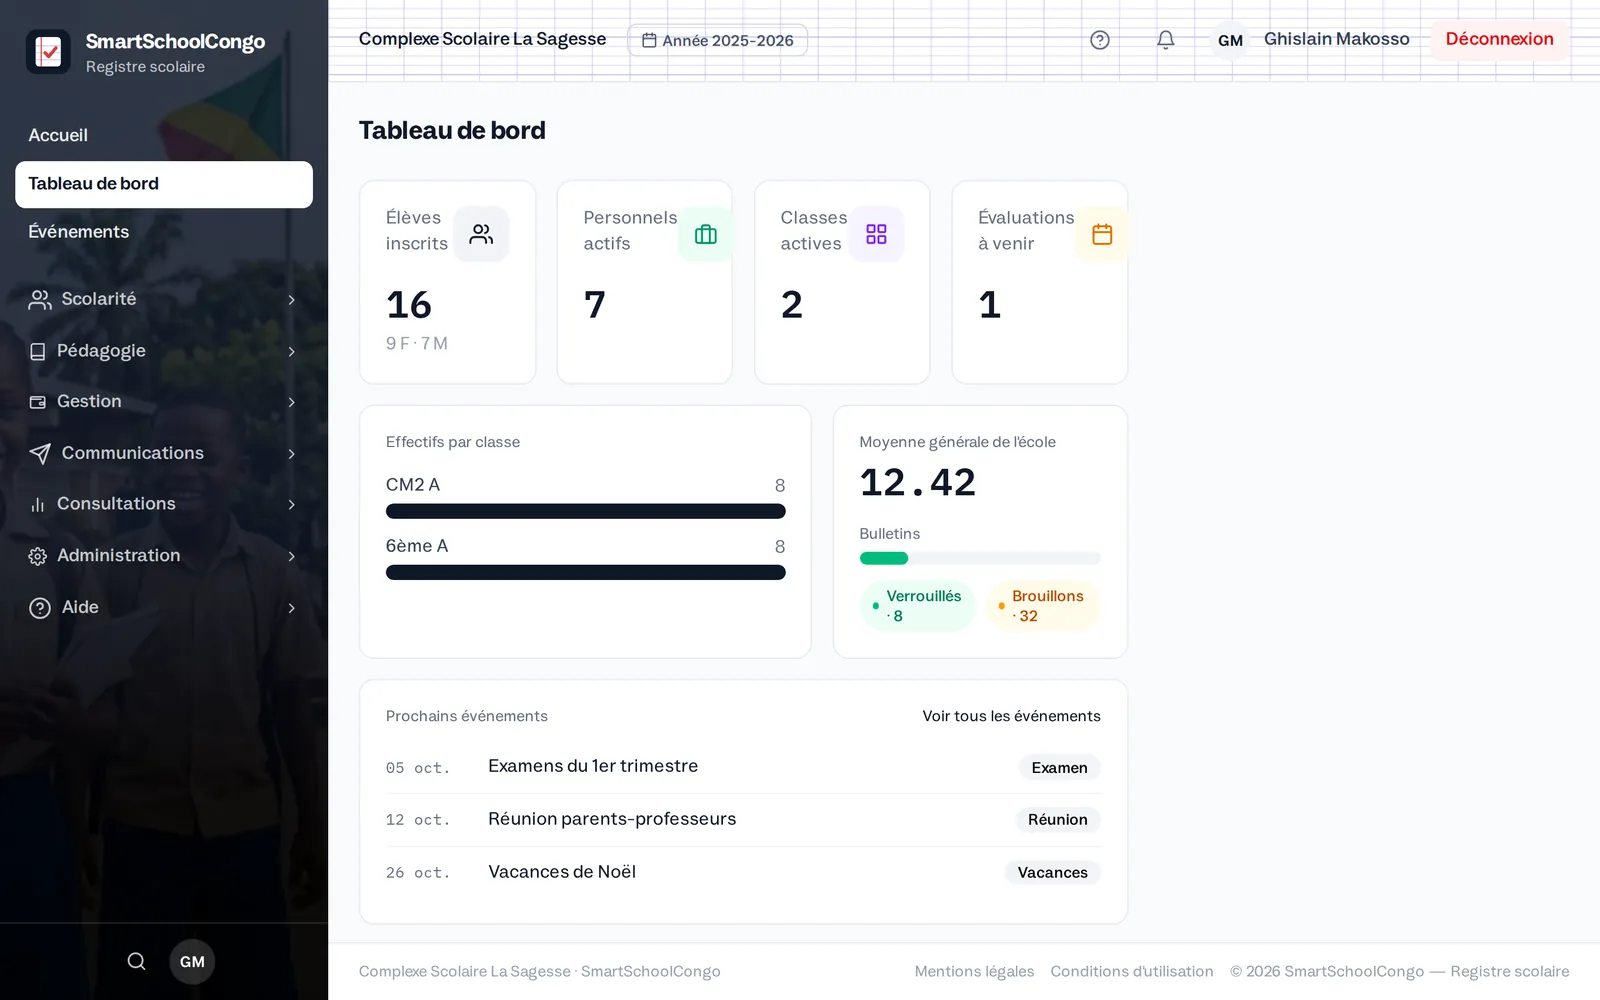Select Tableau de bord menu item

click(164, 184)
